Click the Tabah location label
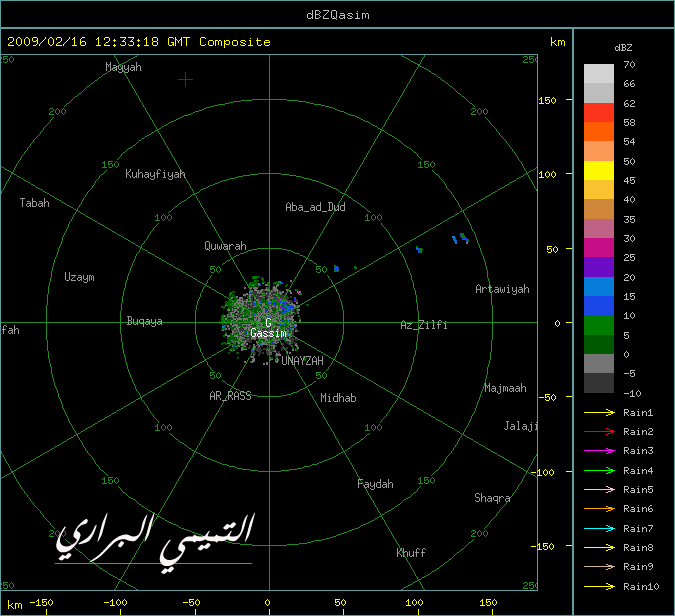This screenshot has width=675, height=616. 34,203
